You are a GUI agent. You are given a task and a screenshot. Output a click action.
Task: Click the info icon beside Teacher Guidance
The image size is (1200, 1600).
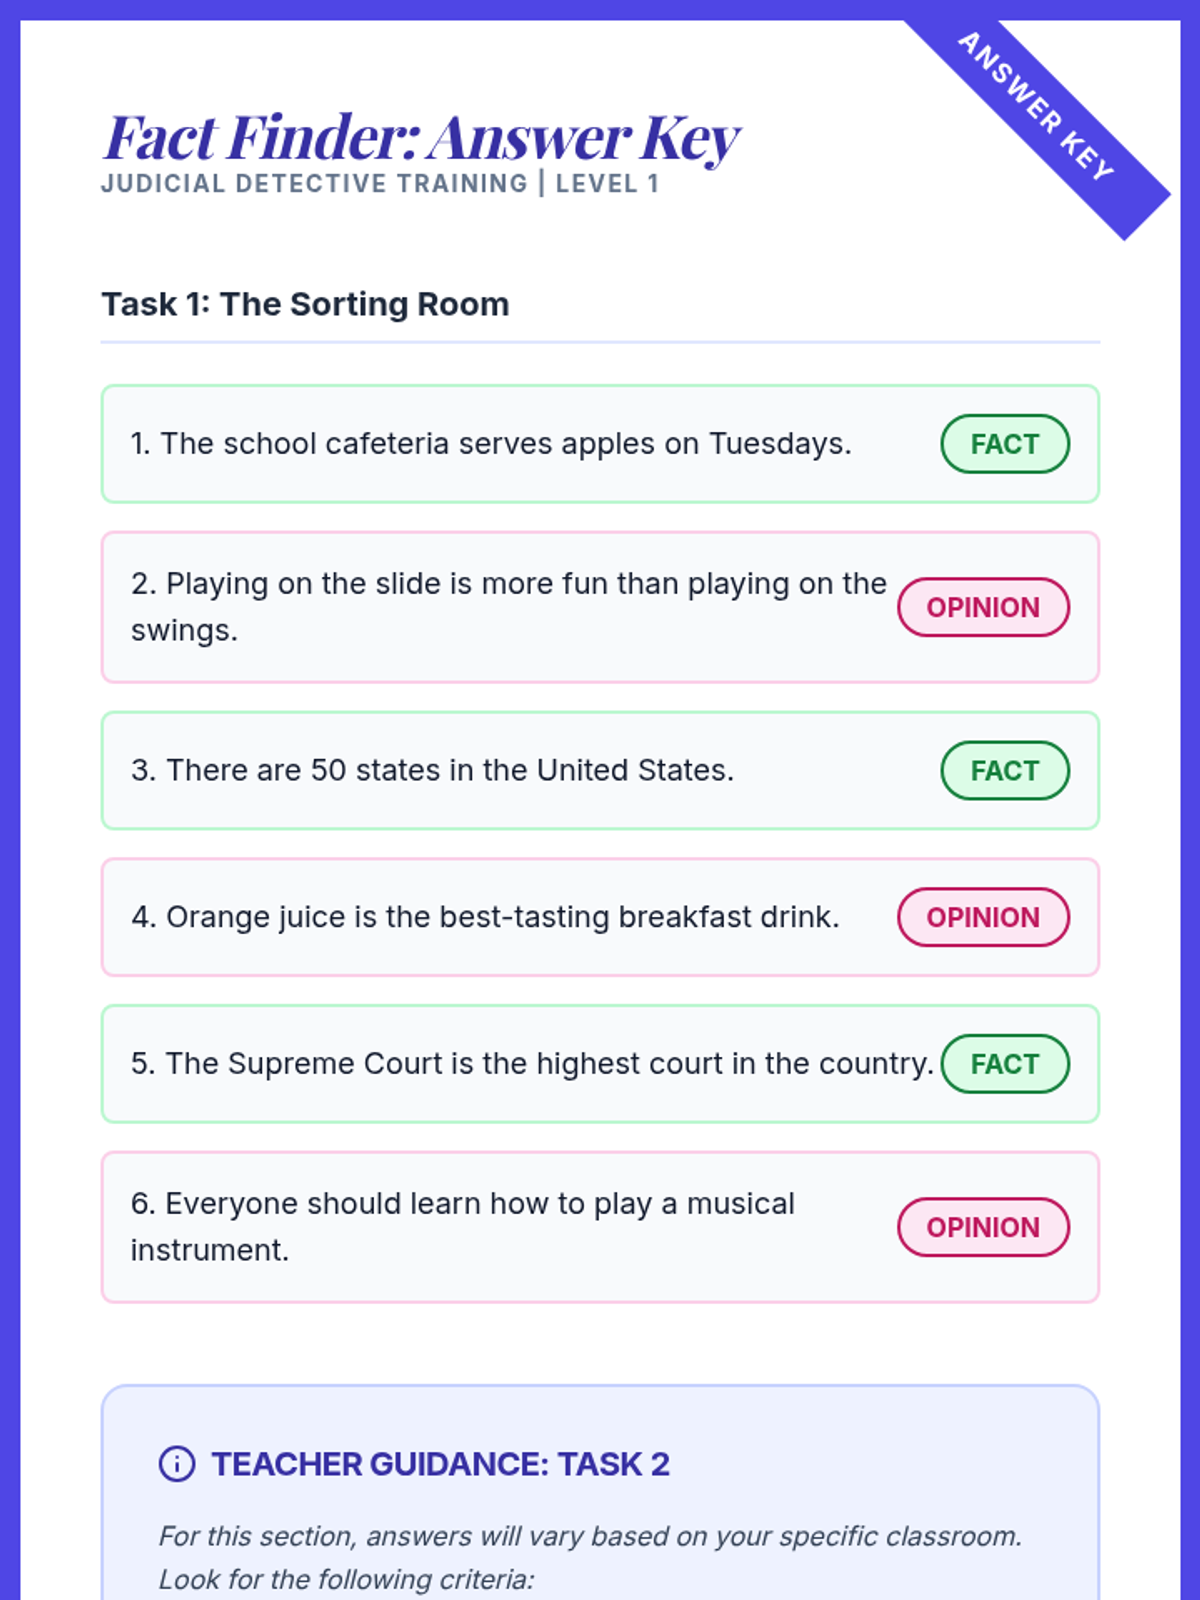pos(177,1464)
